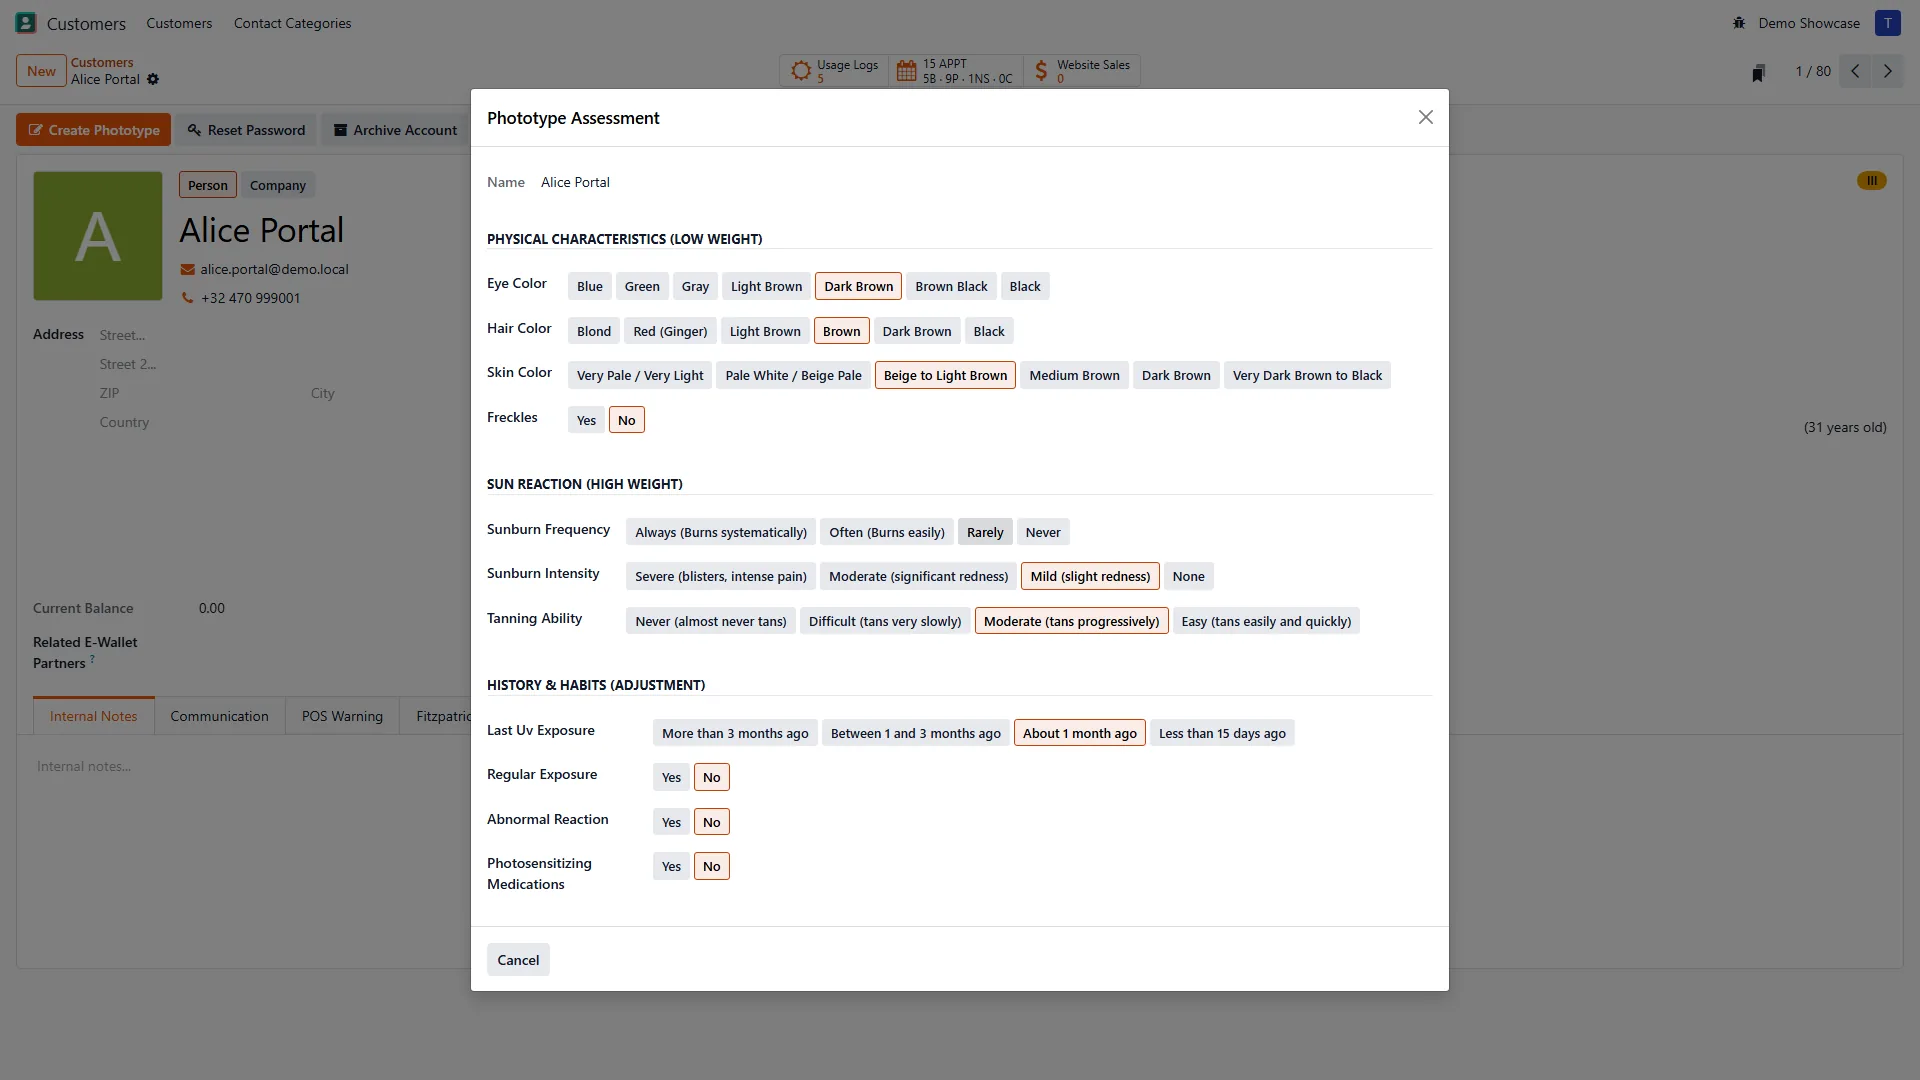1920x1080 pixels.
Task: Set Freckles to Yes
Action: click(586, 421)
